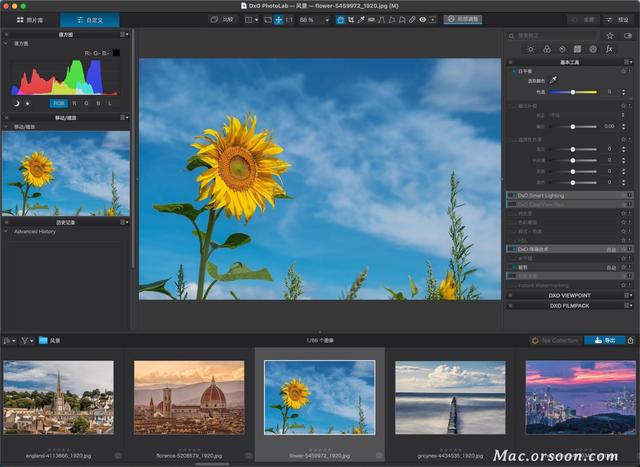Screen dimensions: 640x467
Task: Toggle the active corrections switch near search
Action: [x=627, y=36]
